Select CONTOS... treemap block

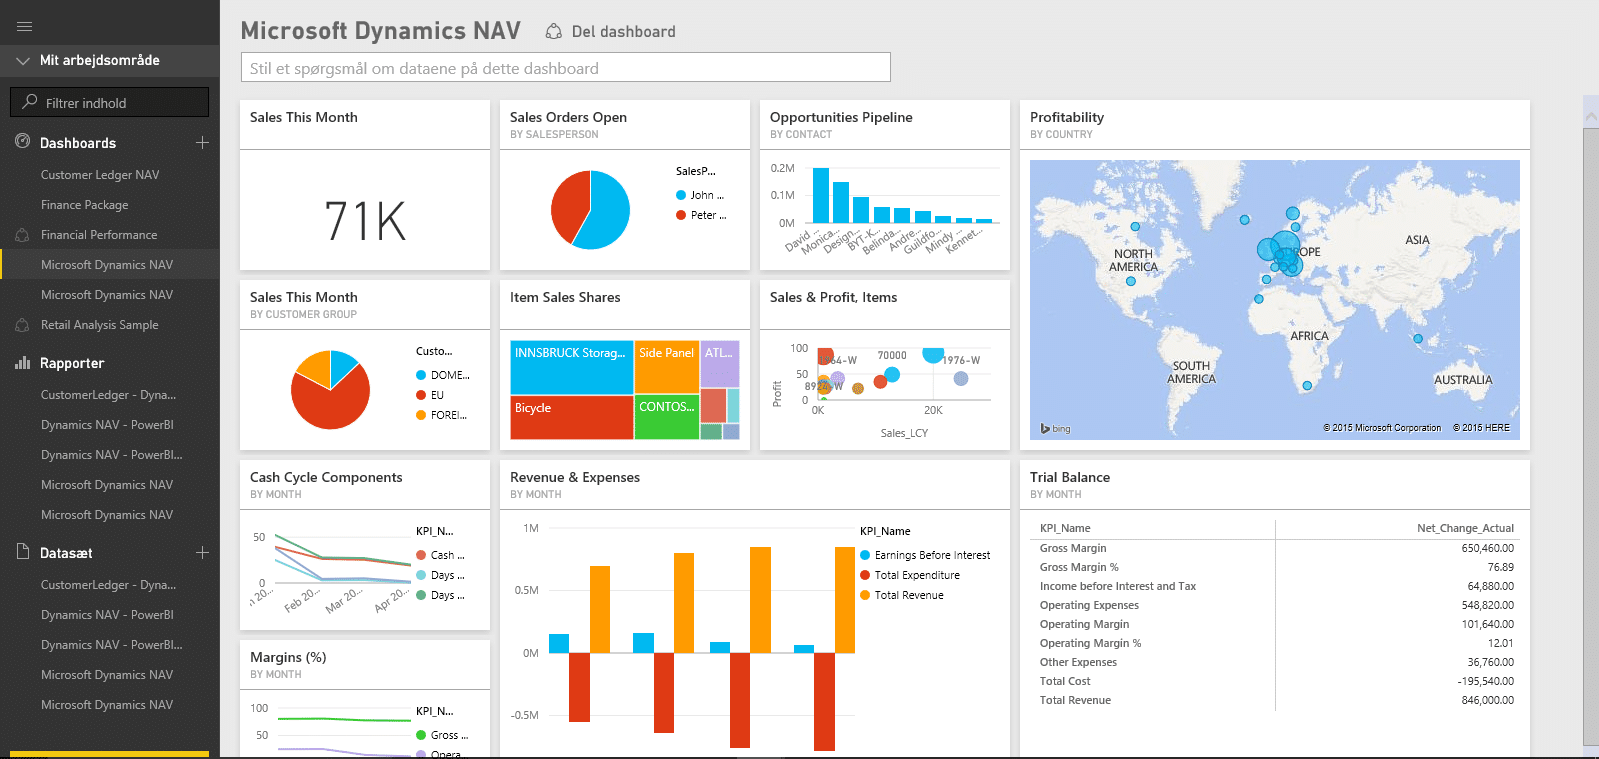[x=667, y=417]
